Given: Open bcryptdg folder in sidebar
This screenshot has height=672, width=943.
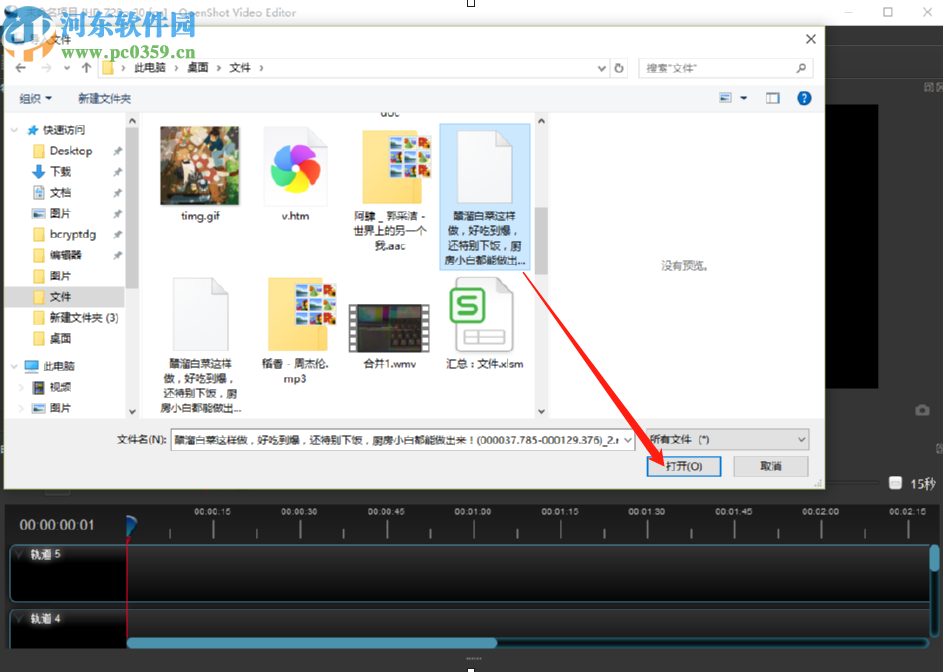Looking at the screenshot, I should tap(73, 234).
